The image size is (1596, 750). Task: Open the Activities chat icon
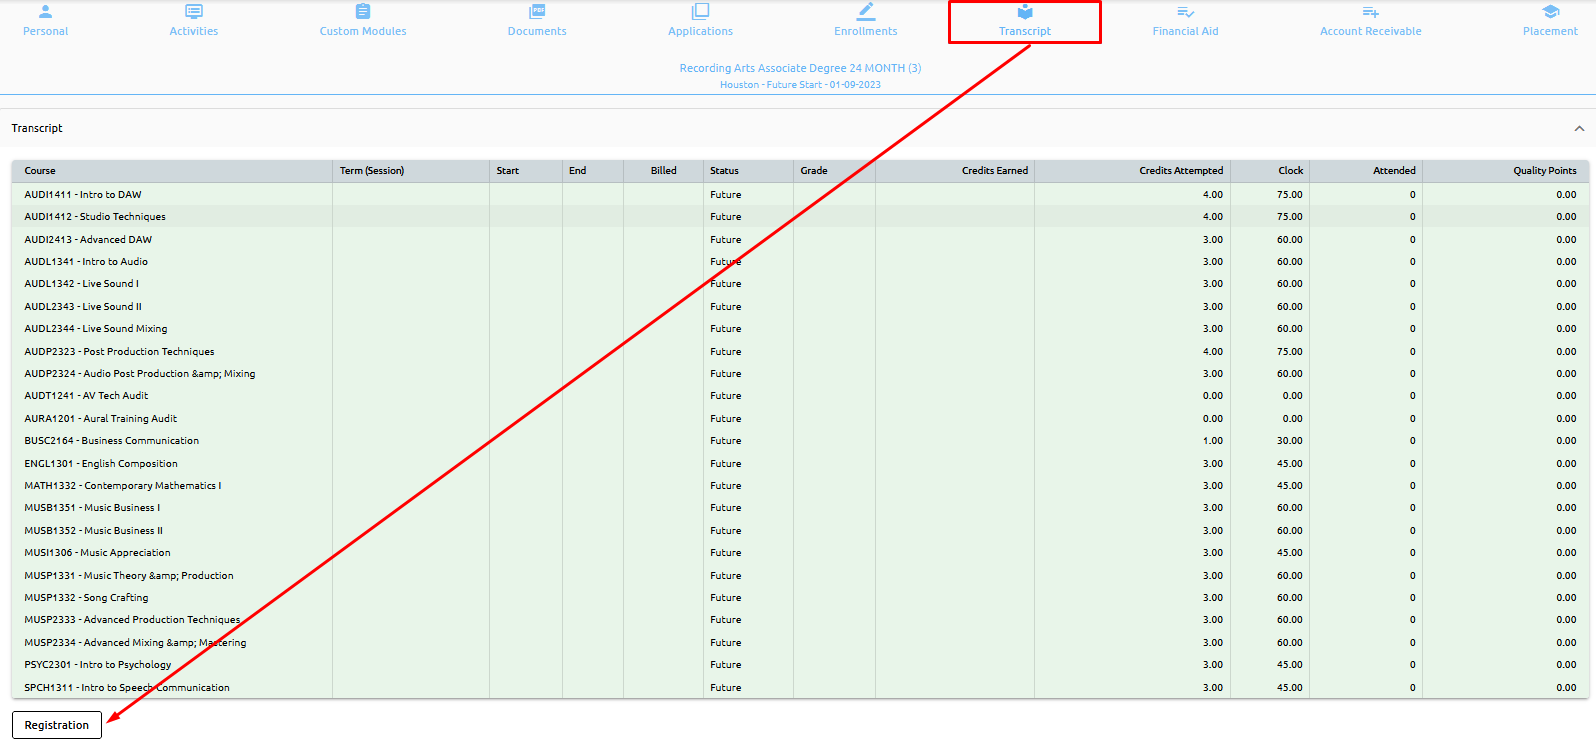point(194,12)
